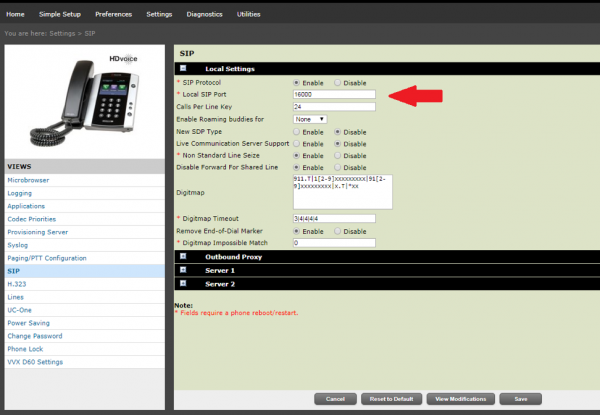Open the Diagnostics menu

click(204, 14)
